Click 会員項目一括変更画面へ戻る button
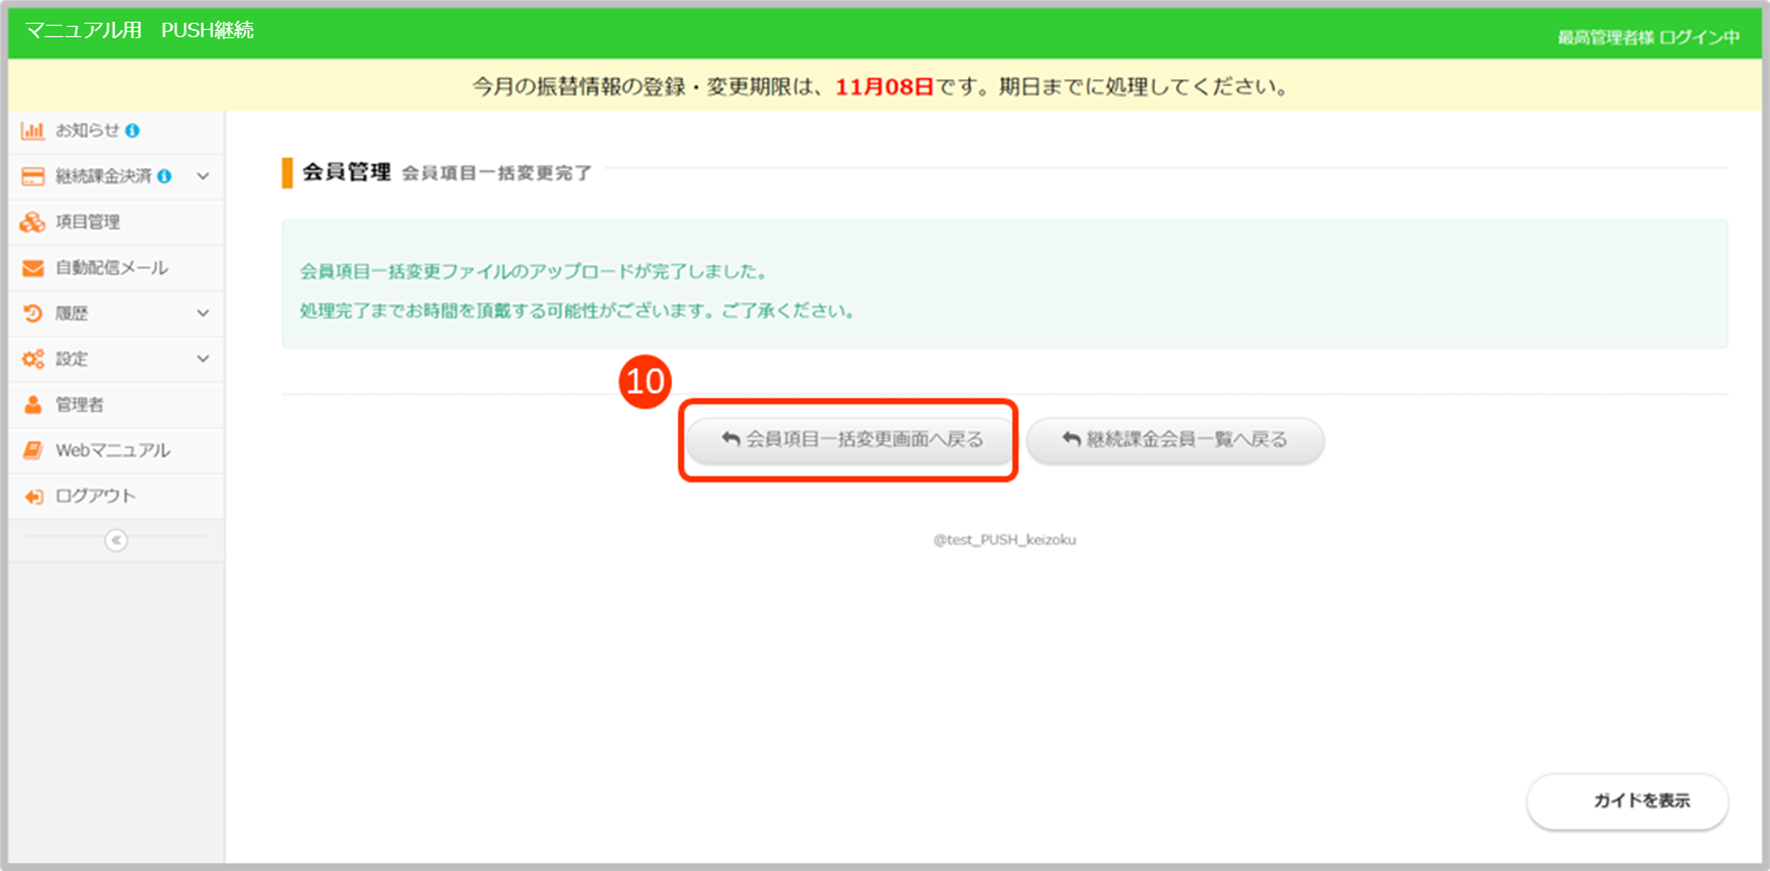 851,440
